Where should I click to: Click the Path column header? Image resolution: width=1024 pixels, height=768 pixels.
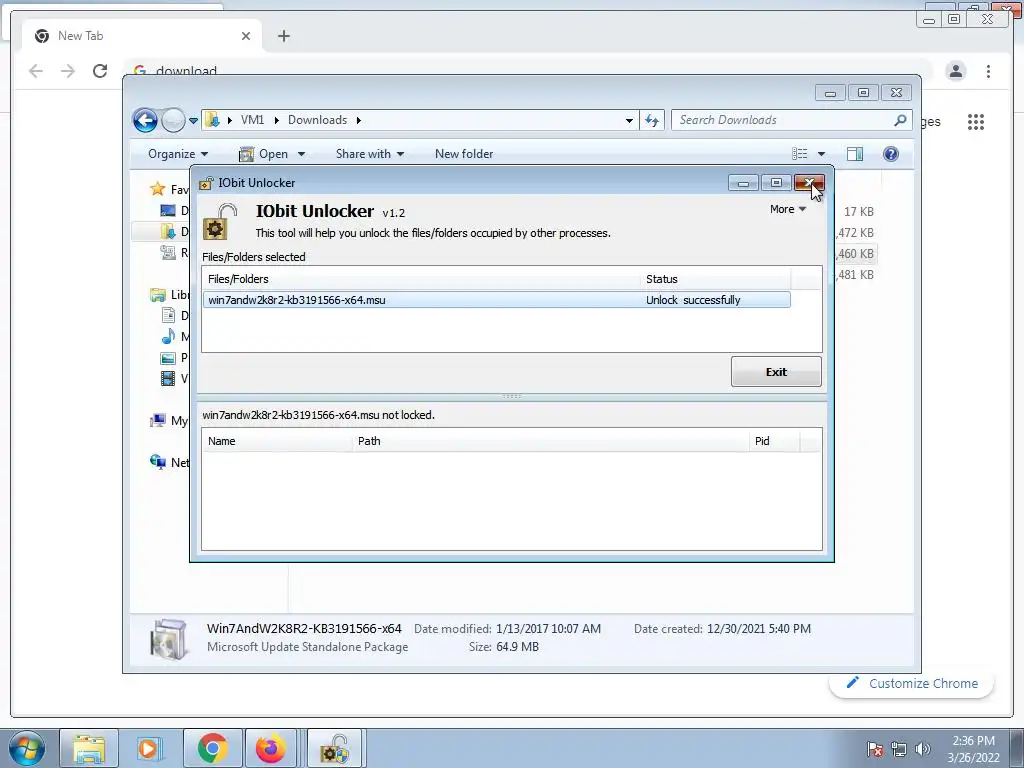click(x=551, y=441)
